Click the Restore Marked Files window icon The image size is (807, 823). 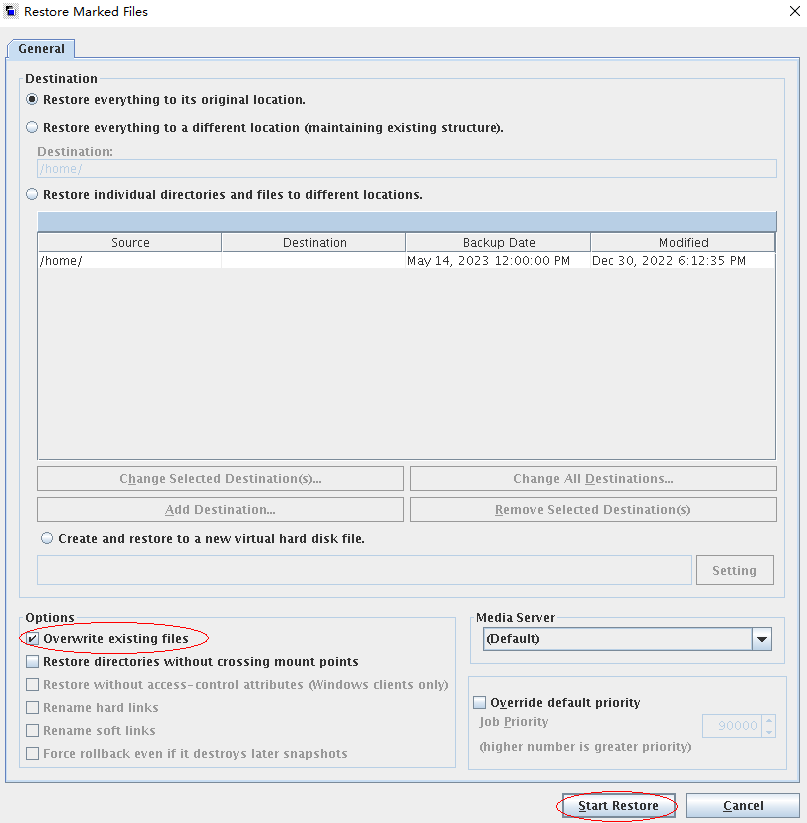point(11,11)
